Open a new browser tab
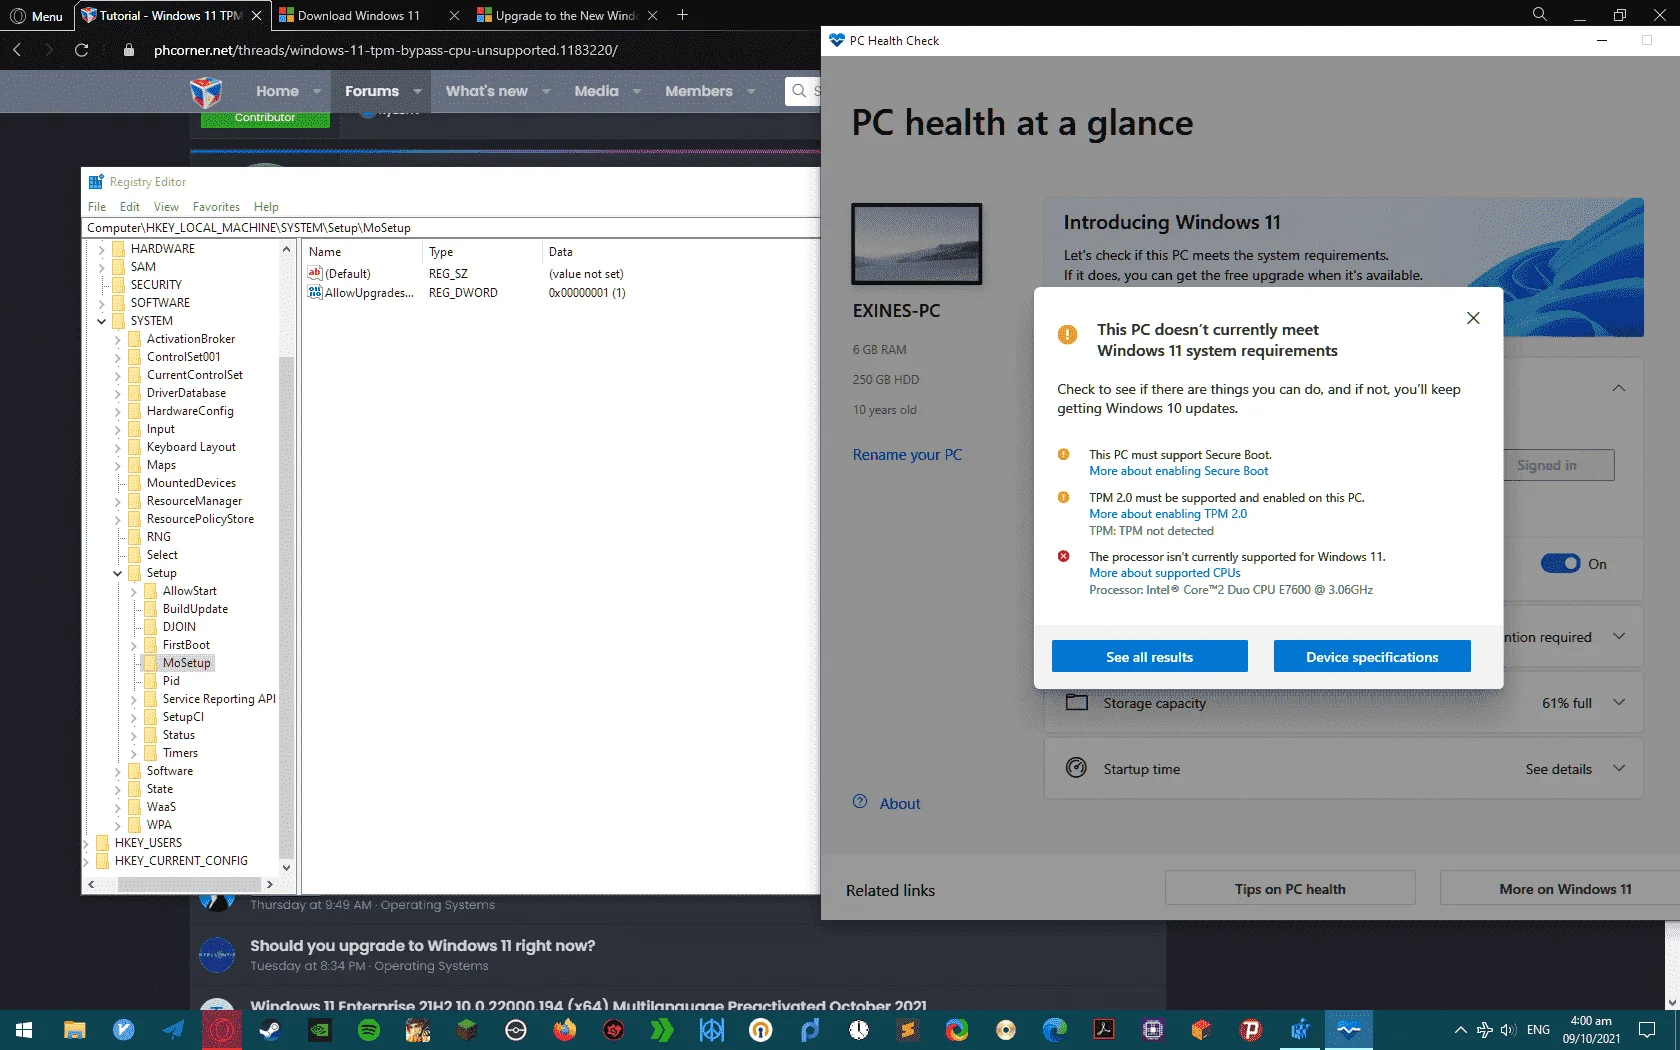The image size is (1680, 1050). point(682,15)
